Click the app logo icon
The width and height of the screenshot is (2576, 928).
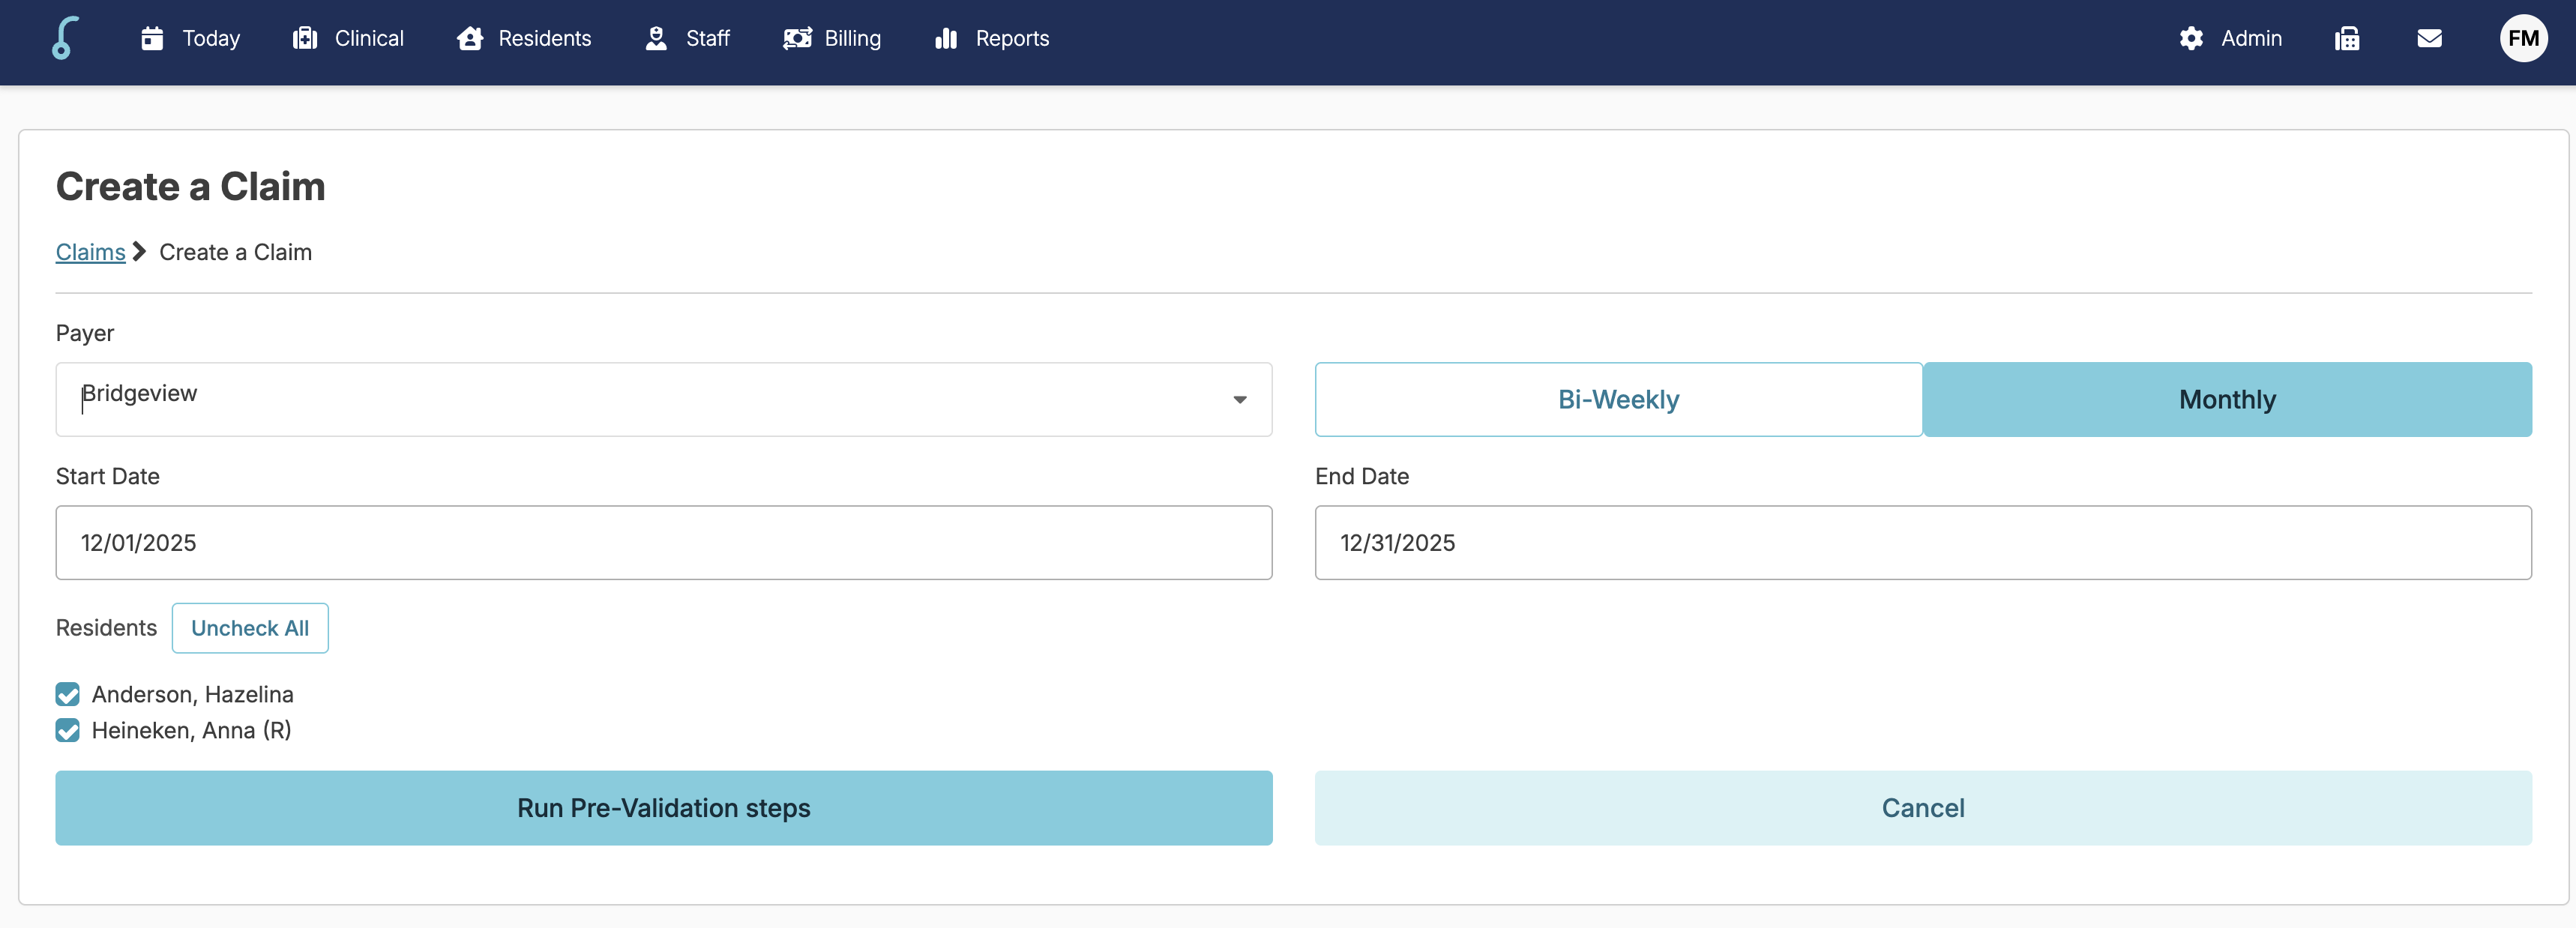pyautogui.click(x=65, y=38)
